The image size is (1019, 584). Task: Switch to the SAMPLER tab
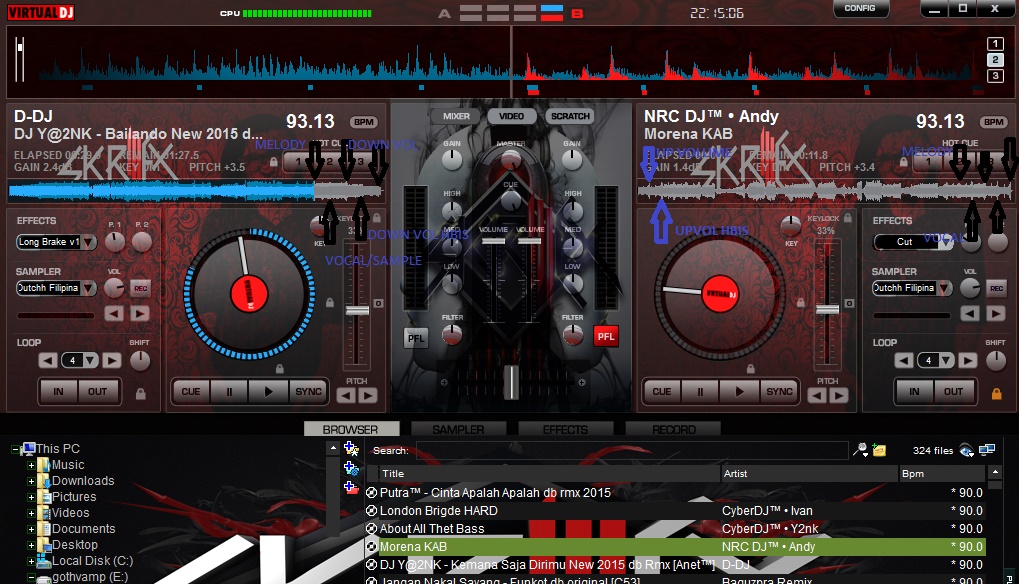[458, 428]
